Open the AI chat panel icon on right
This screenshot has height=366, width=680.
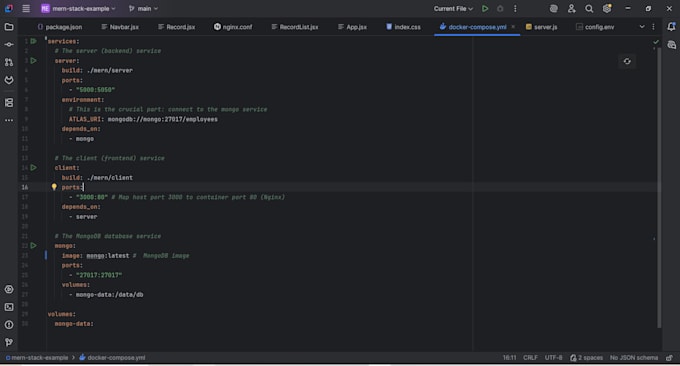coord(671,45)
